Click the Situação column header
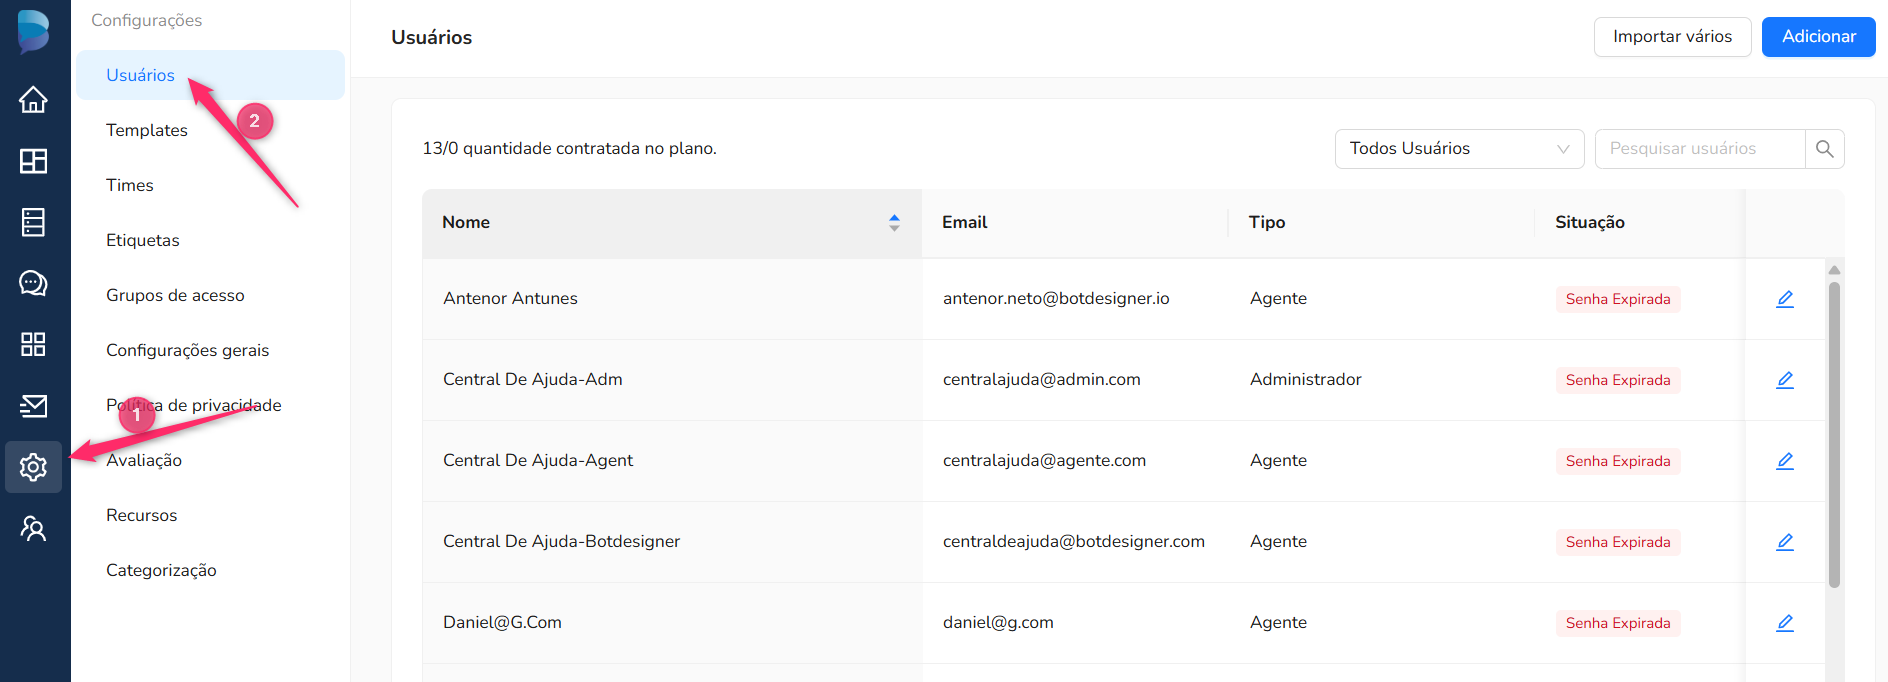The width and height of the screenshot is (1888, 682). (1640, 223)
